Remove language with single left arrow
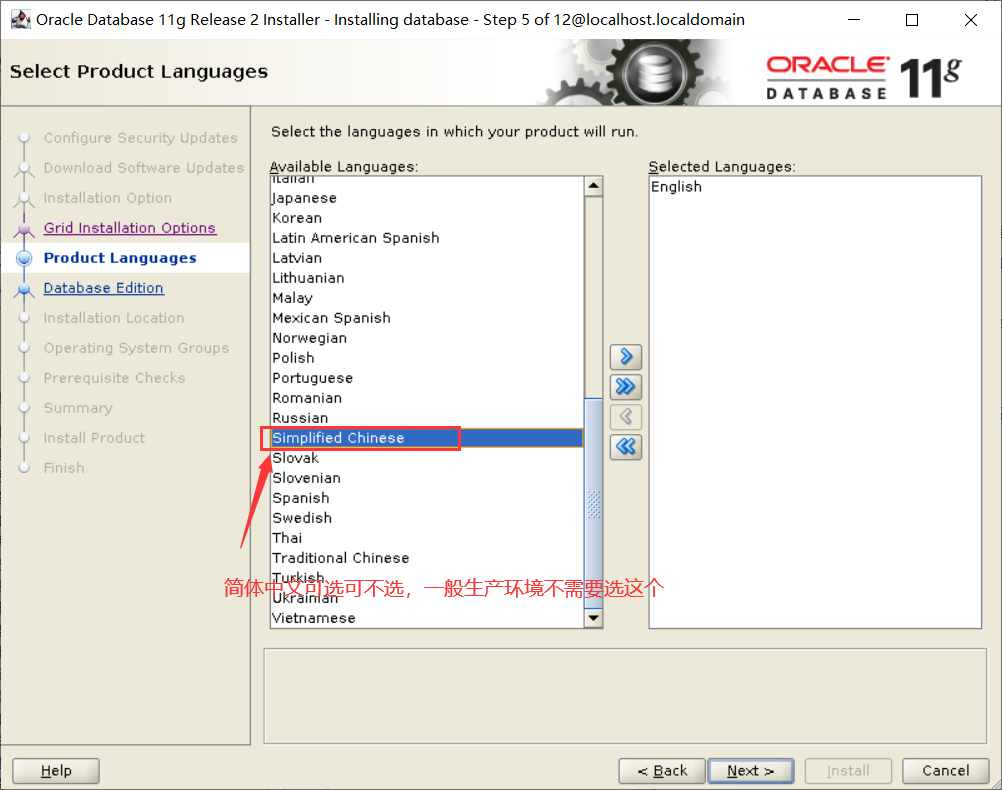1002x790 pixels. click(626, 417)
